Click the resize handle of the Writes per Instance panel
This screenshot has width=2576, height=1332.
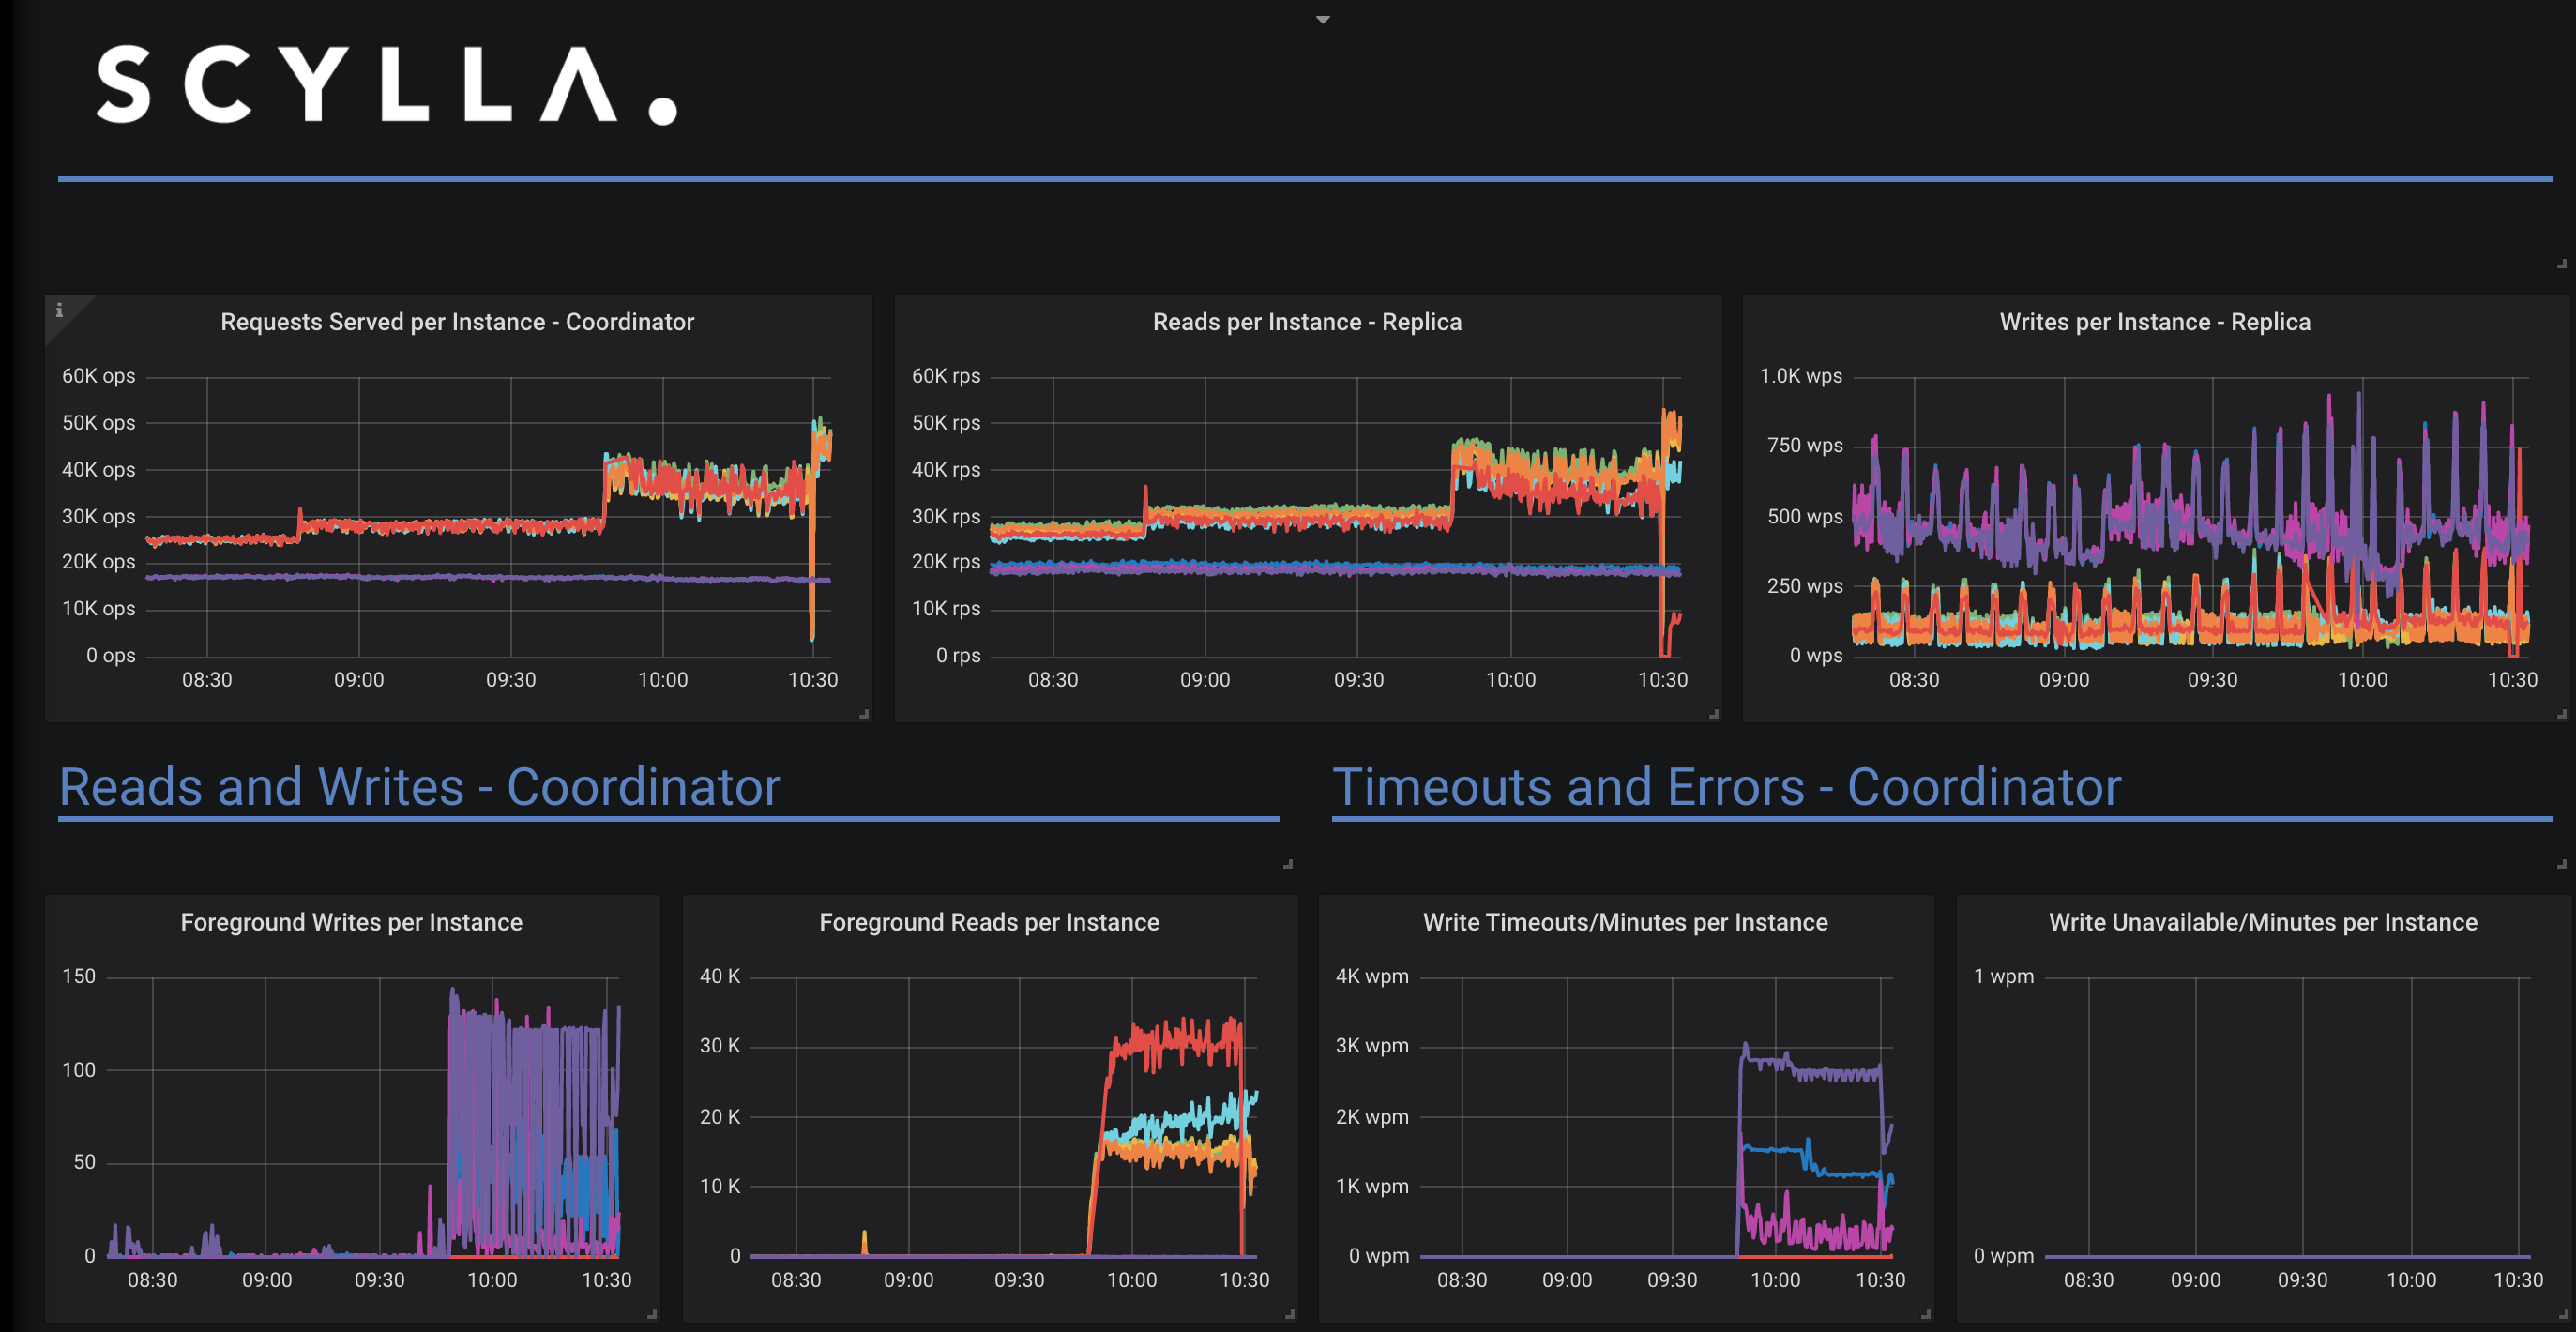pos(2561,712)
